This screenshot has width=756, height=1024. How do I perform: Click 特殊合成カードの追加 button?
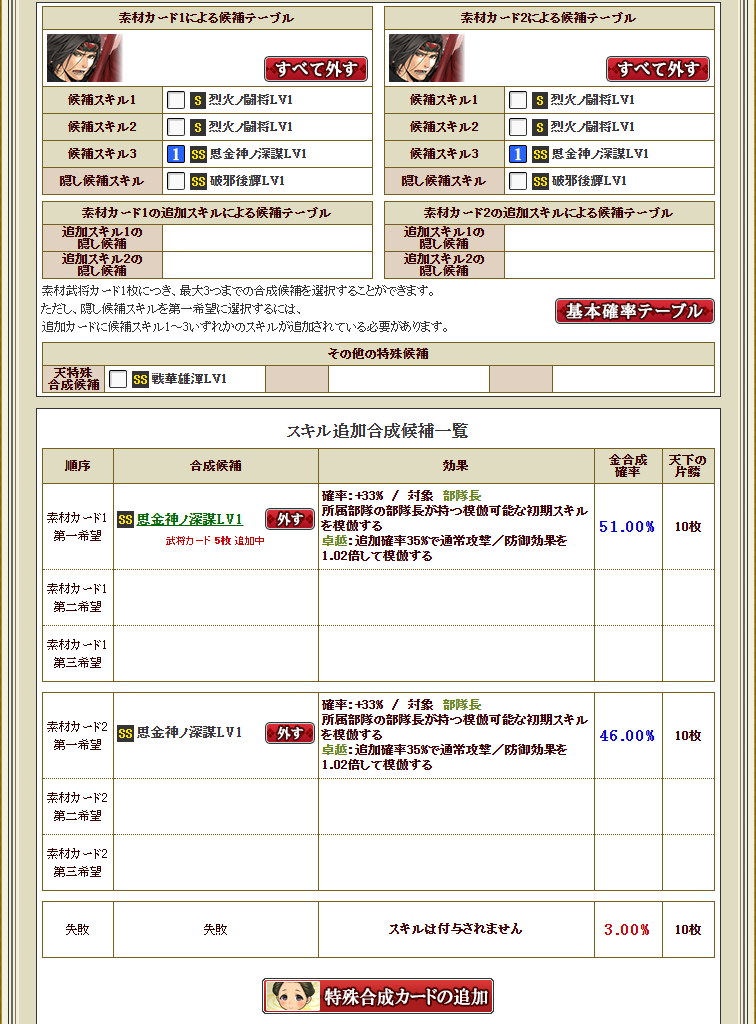pos(378,996)
